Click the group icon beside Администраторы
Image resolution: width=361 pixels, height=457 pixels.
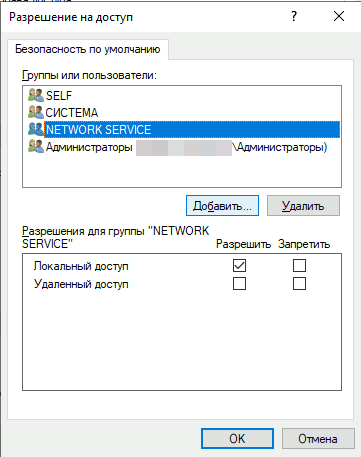point(36,147)
